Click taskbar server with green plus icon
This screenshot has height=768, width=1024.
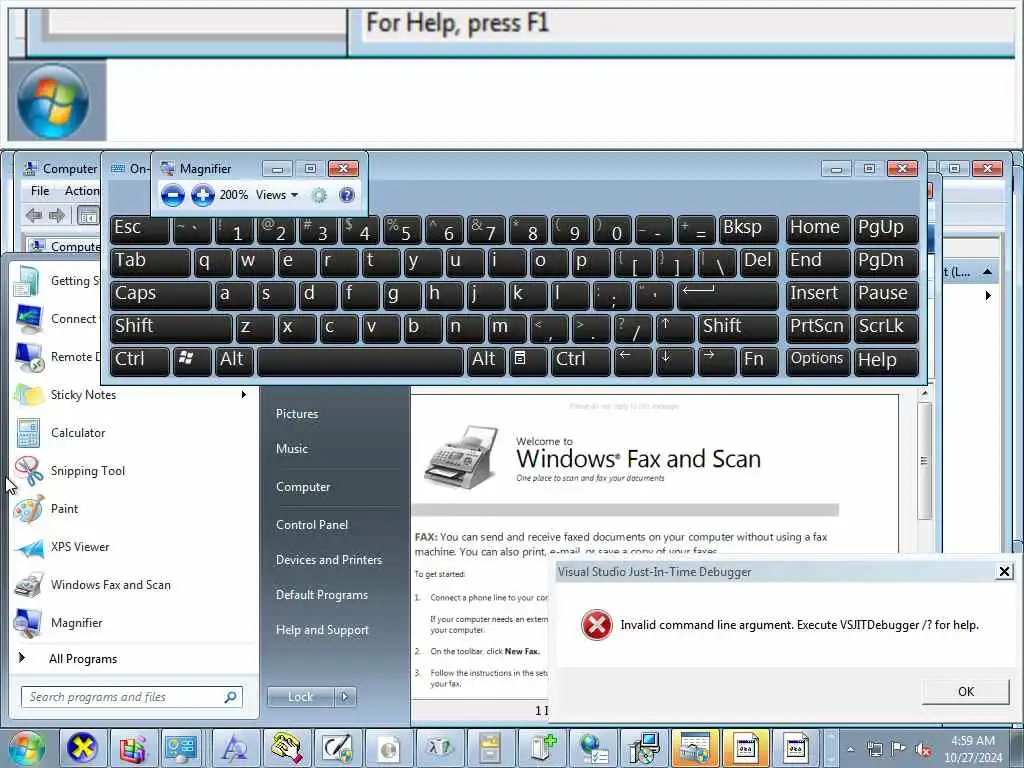(x=541, y=748)
